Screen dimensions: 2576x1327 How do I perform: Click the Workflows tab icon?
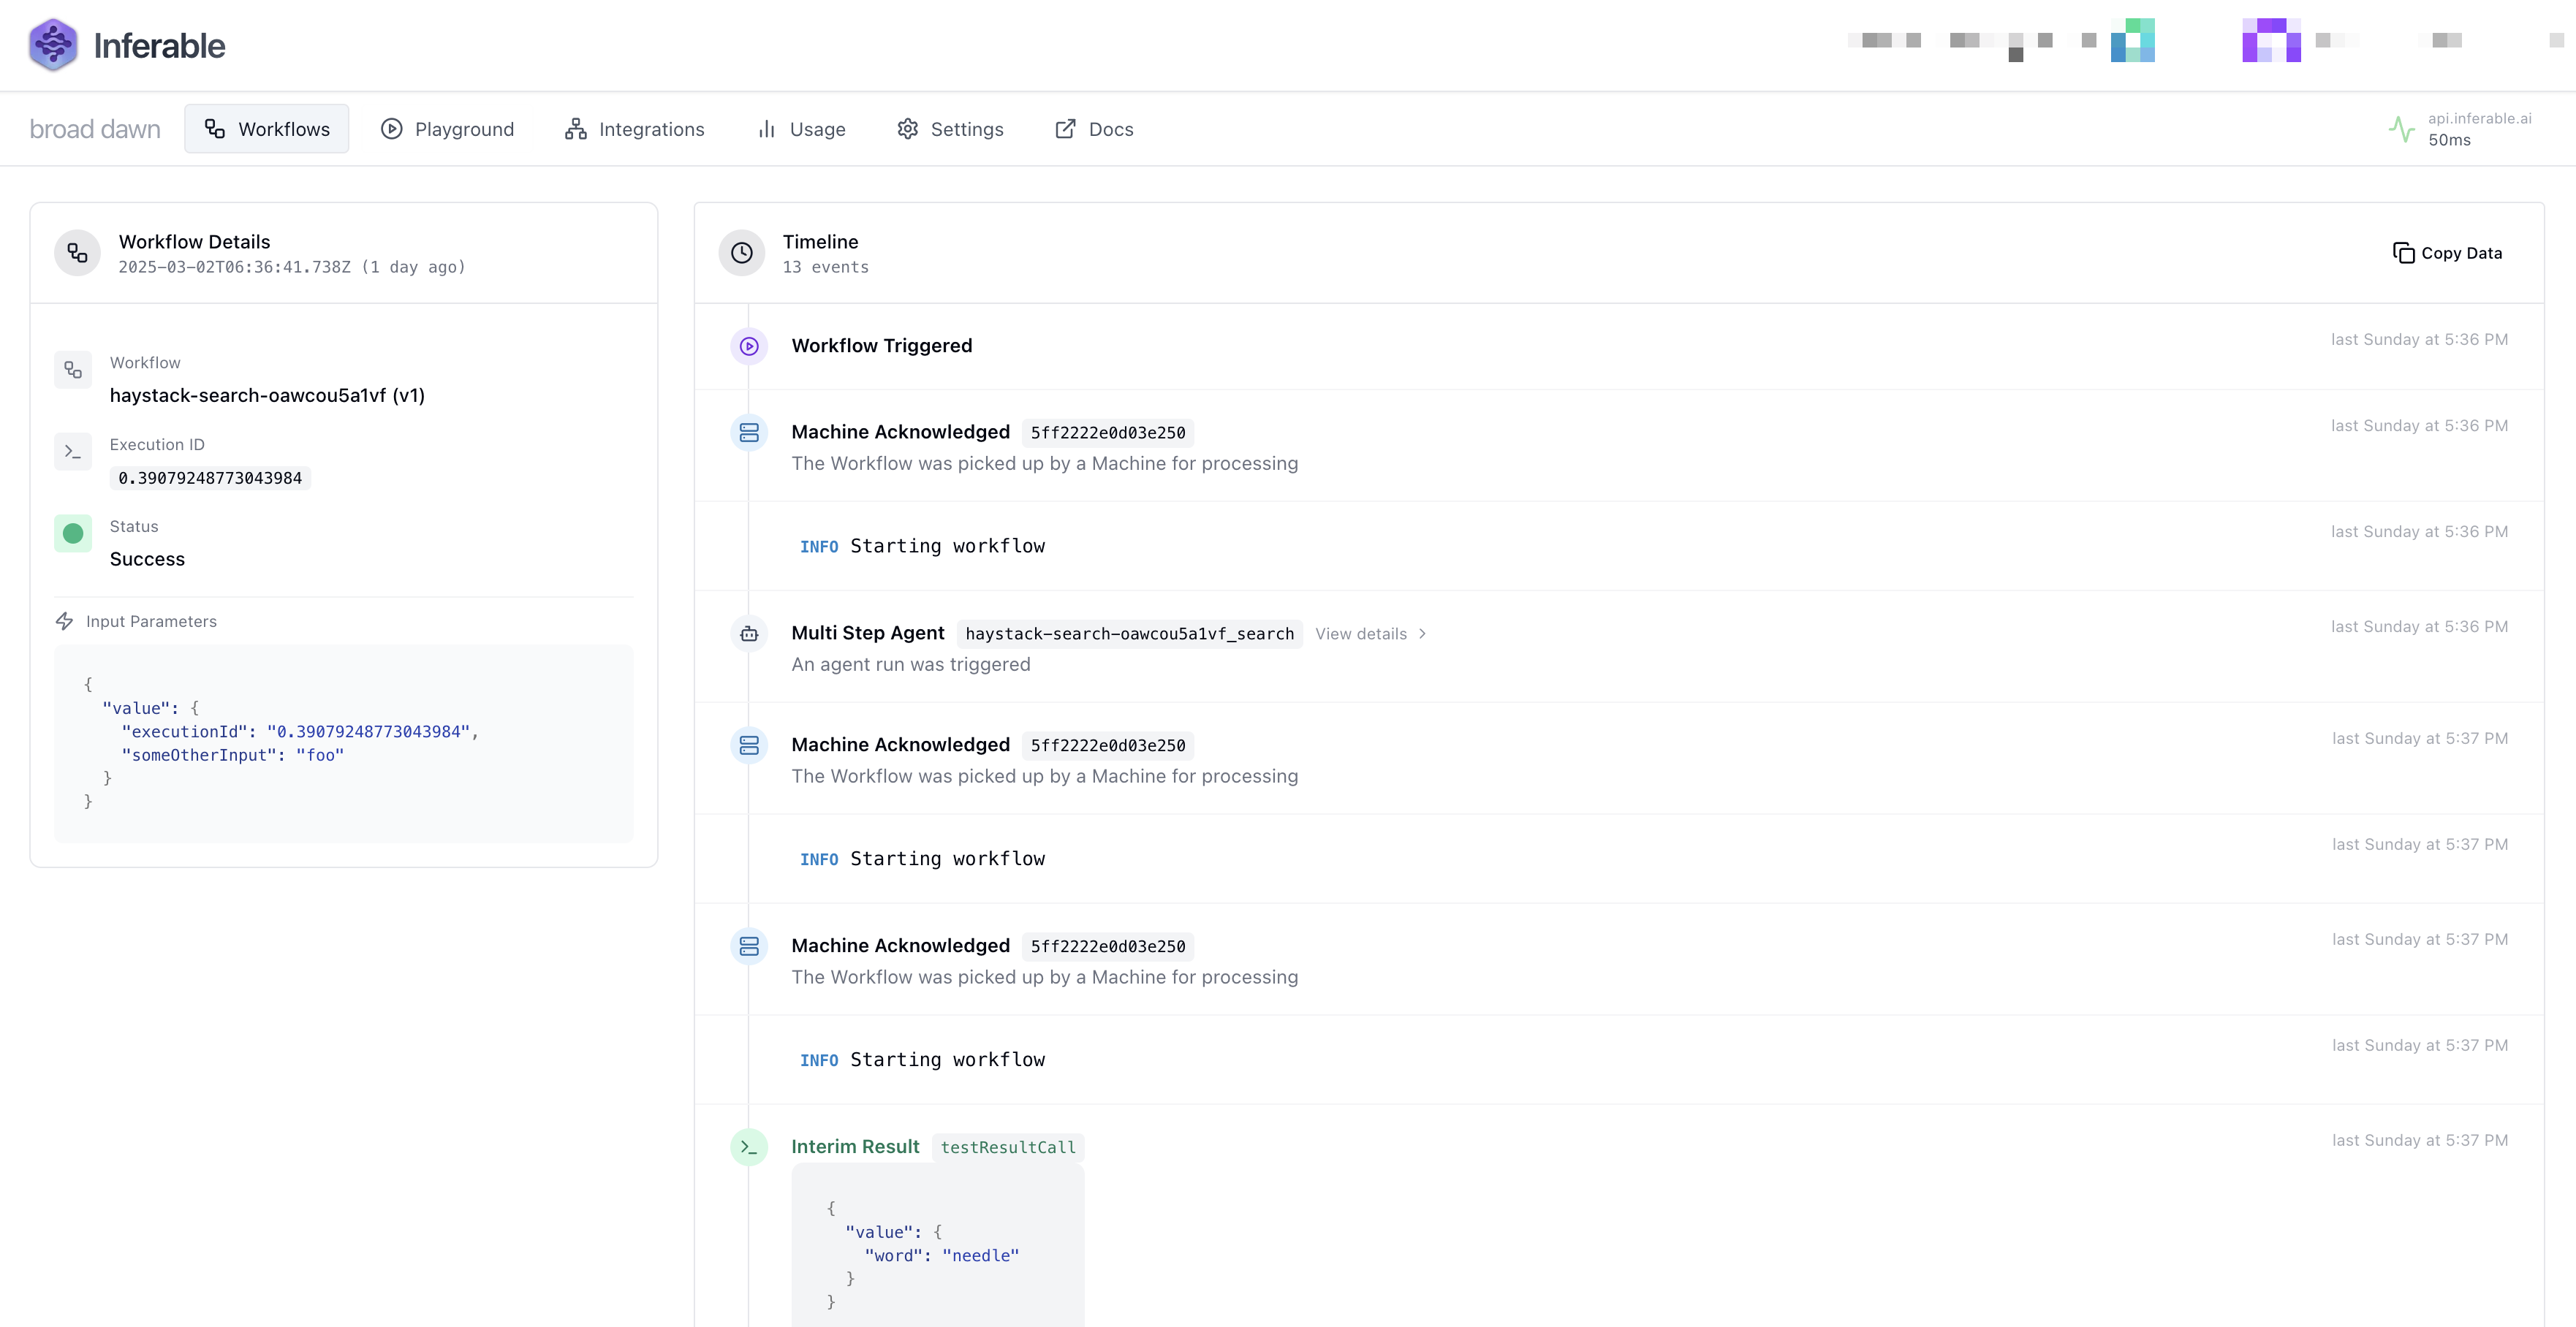[x=215, y=129]
